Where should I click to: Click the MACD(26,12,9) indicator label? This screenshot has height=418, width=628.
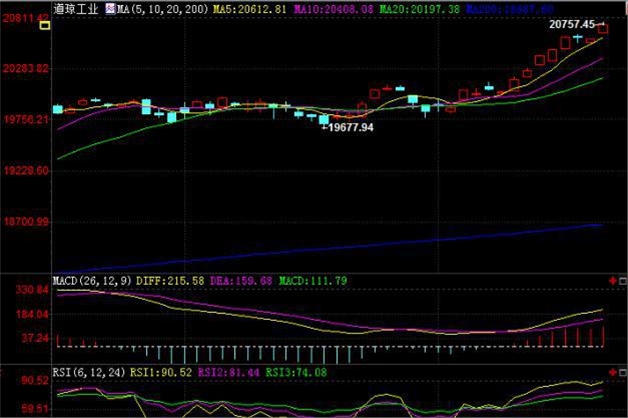92,281
